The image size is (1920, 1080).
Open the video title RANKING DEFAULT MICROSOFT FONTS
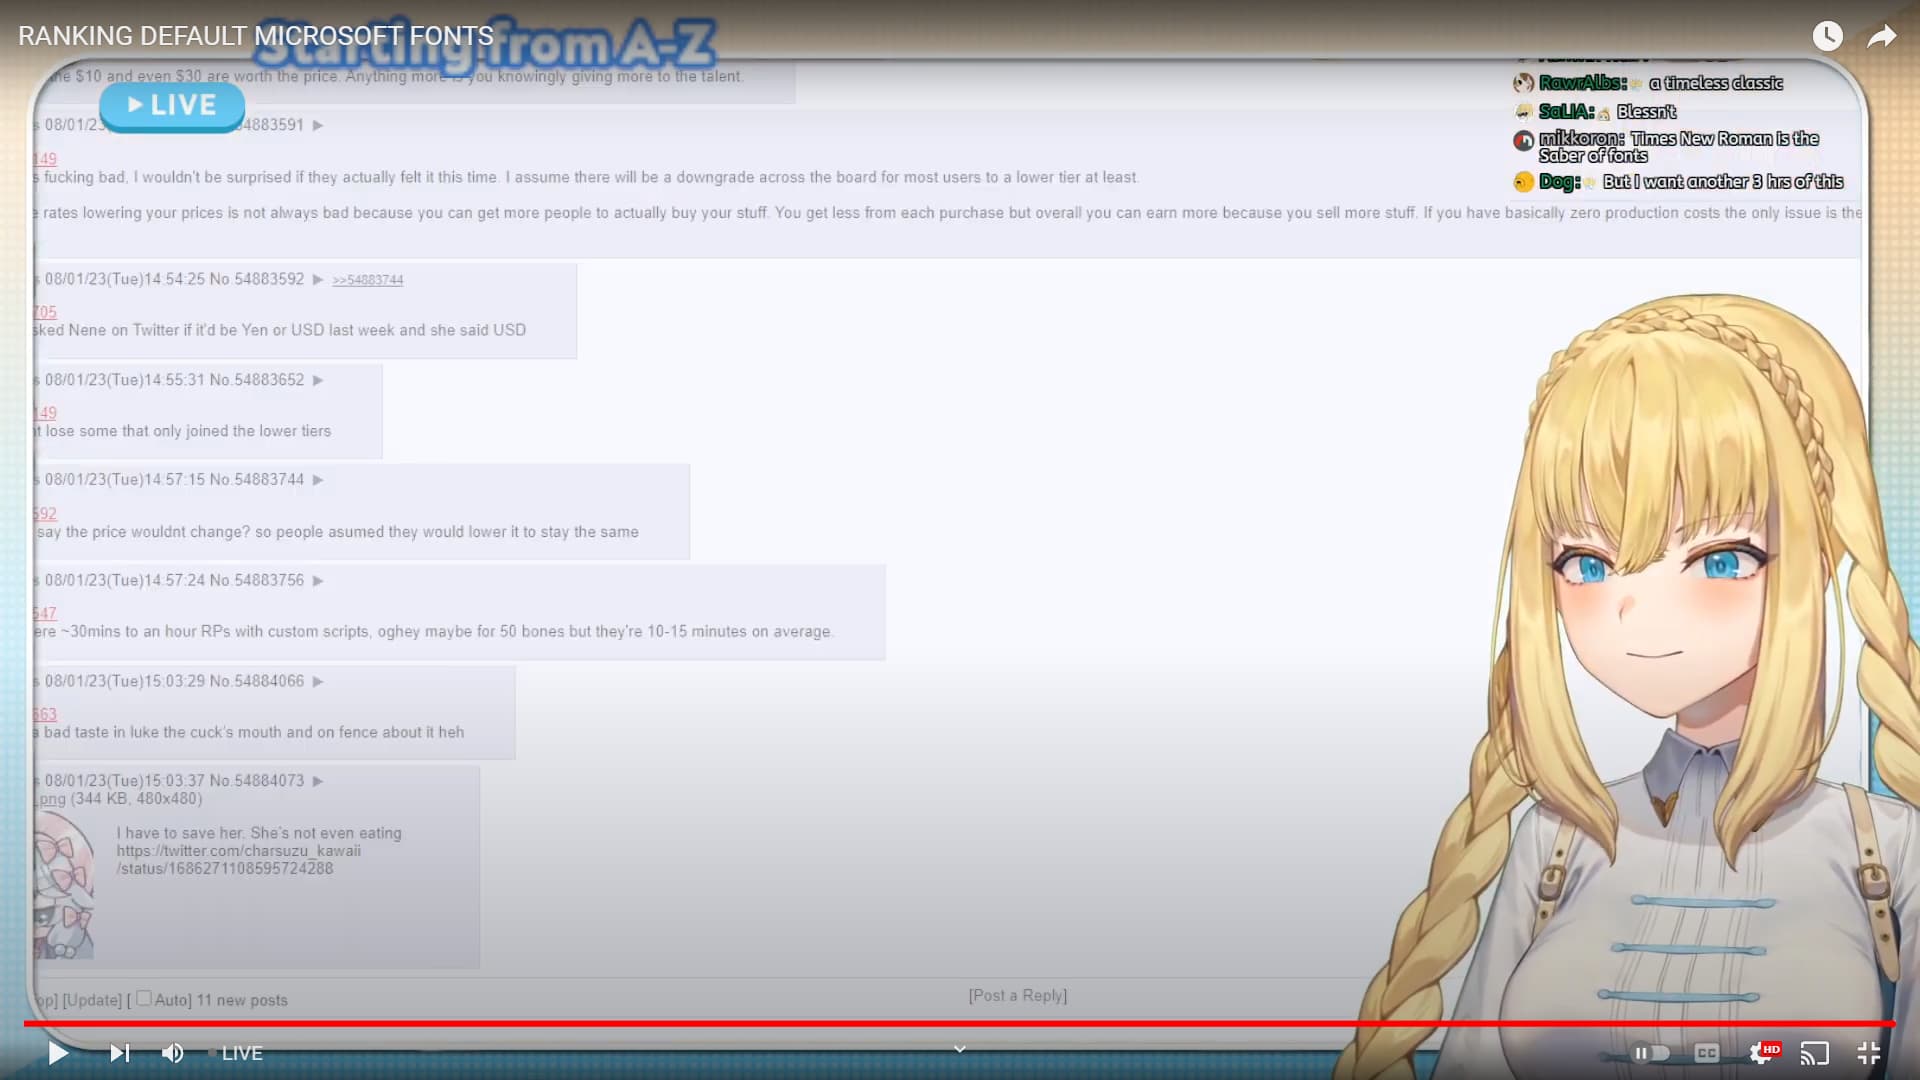(x=256, y=36)
